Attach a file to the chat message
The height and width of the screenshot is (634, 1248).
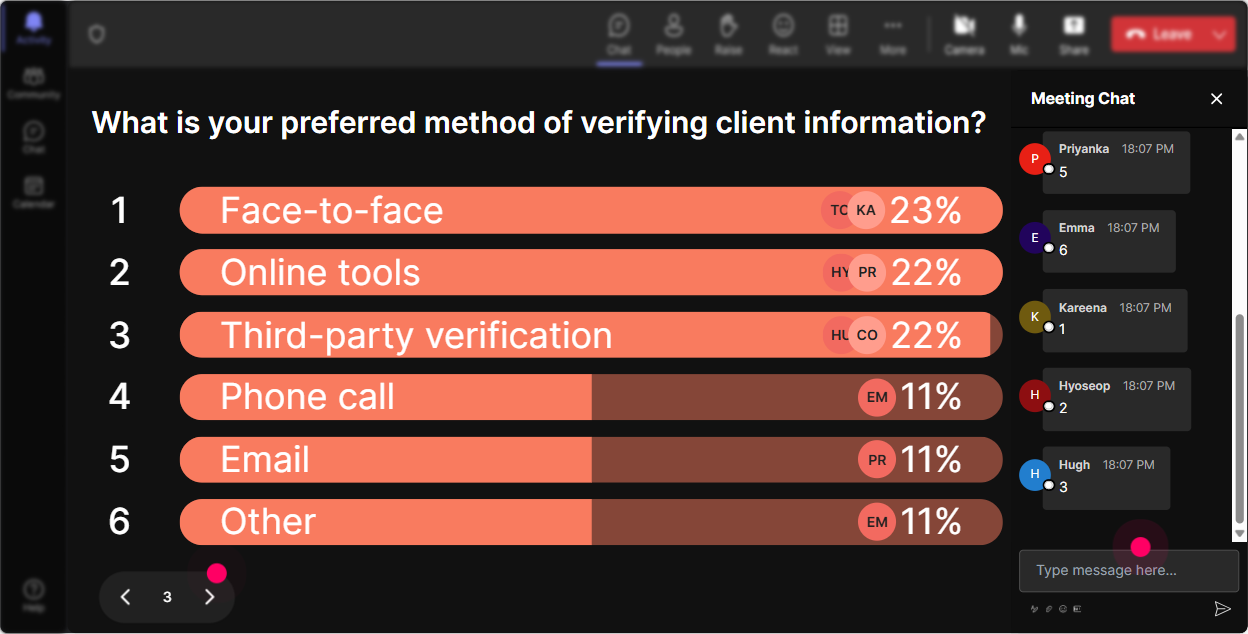click(1049, 608)
